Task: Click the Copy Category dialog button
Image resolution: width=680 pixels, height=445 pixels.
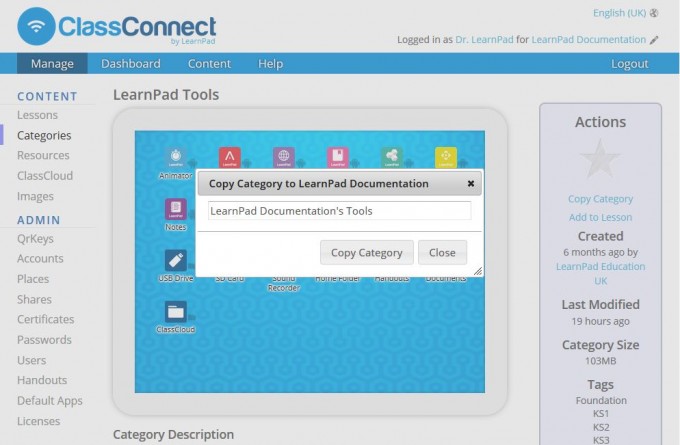Action: tap(367, 252)
